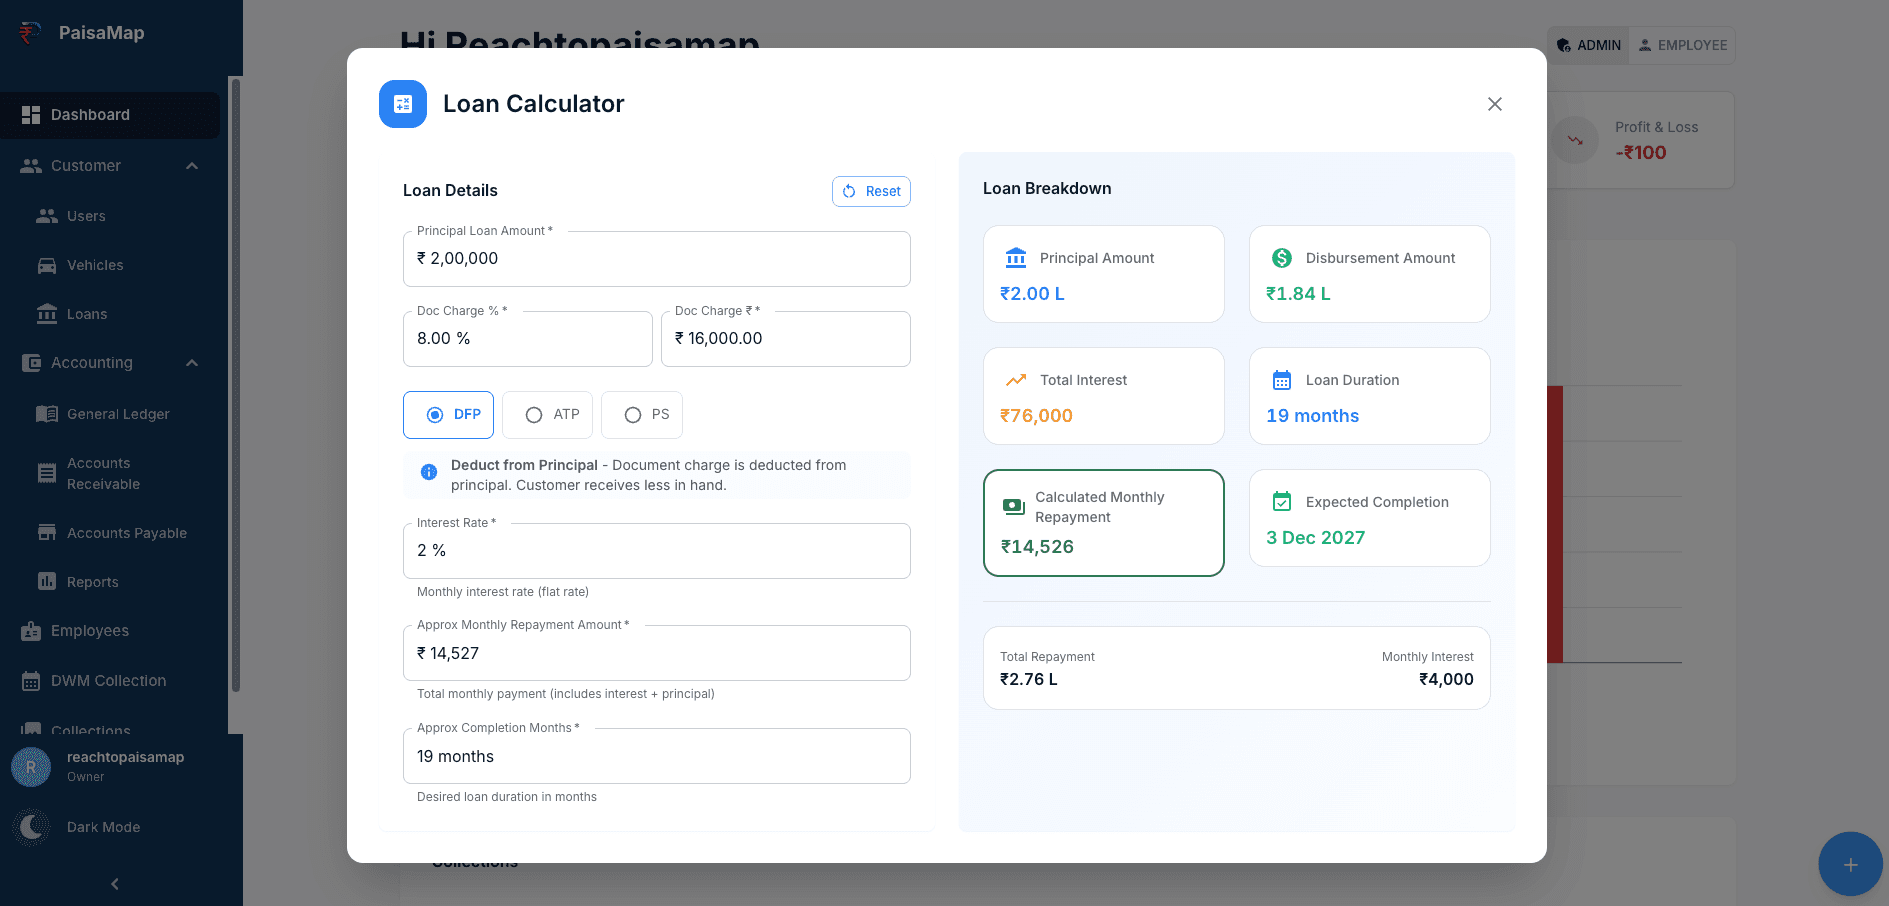Viewport: 1889px width, 906px height.
Task: Click the Loan Duration calendar icon
Action: click(1282, 380)
